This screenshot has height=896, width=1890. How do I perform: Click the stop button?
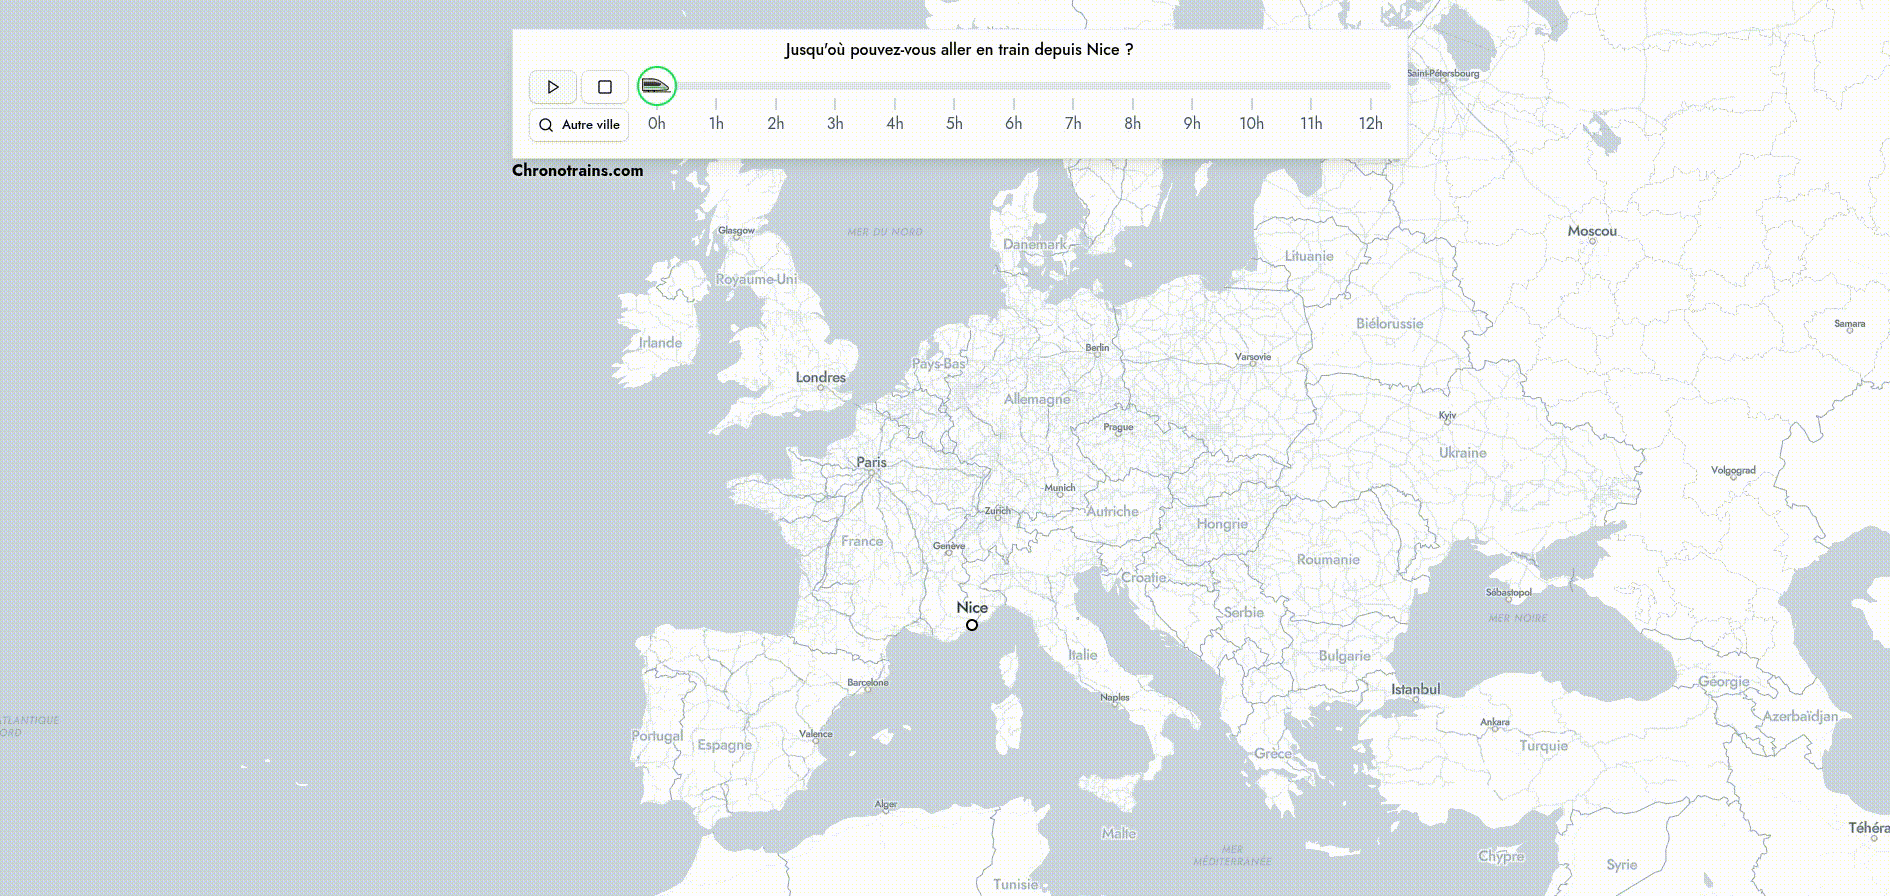coord(604,87)
